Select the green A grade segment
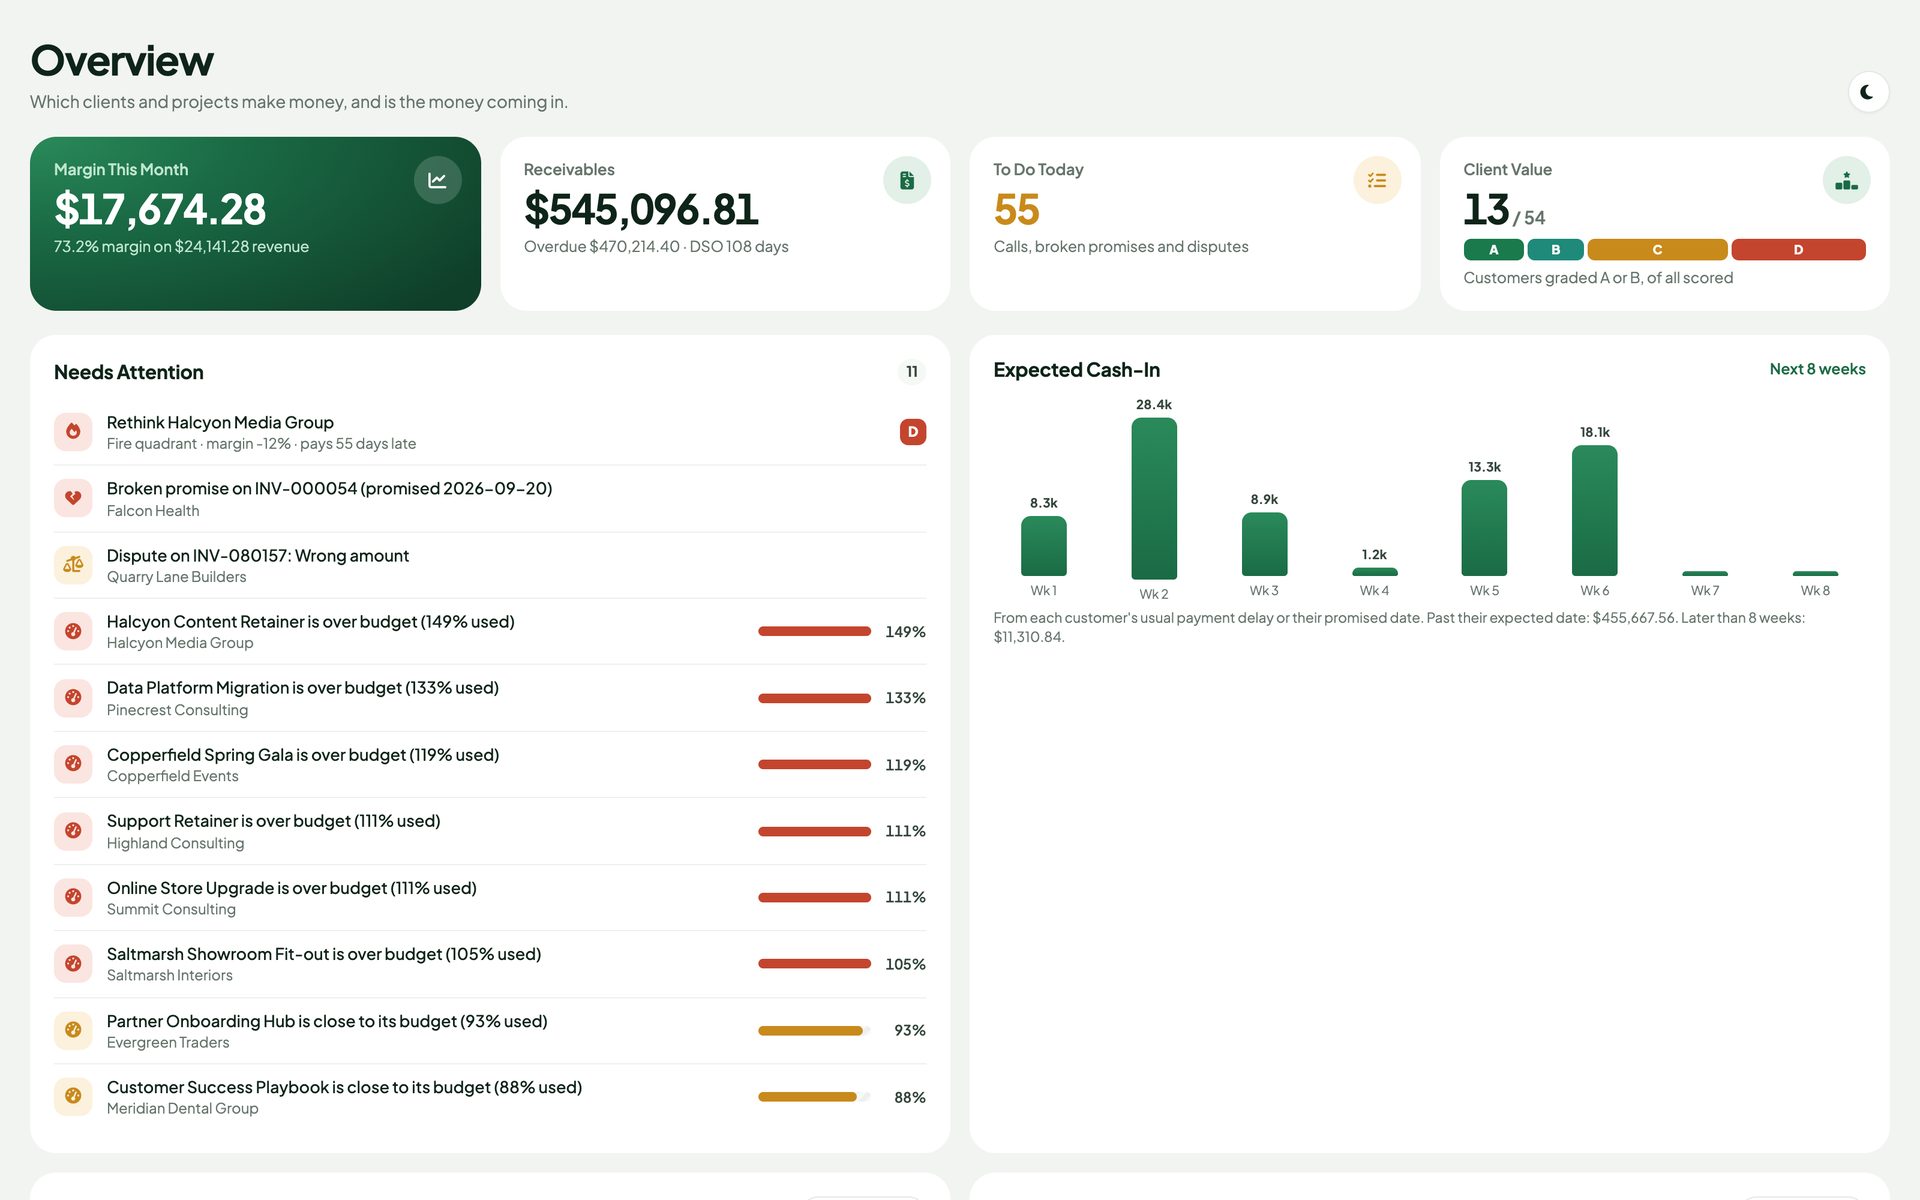 (1493, 250)
